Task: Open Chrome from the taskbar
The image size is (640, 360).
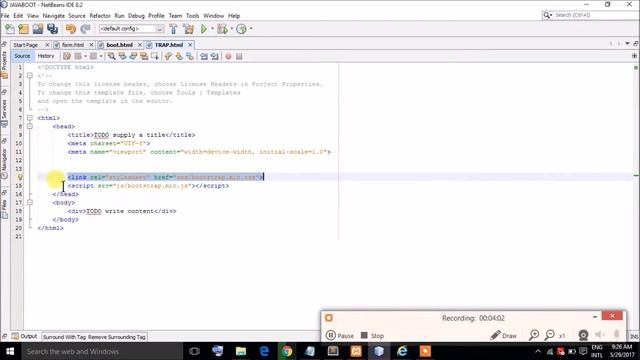Action: pyautogui.click(x=287, y=351)
